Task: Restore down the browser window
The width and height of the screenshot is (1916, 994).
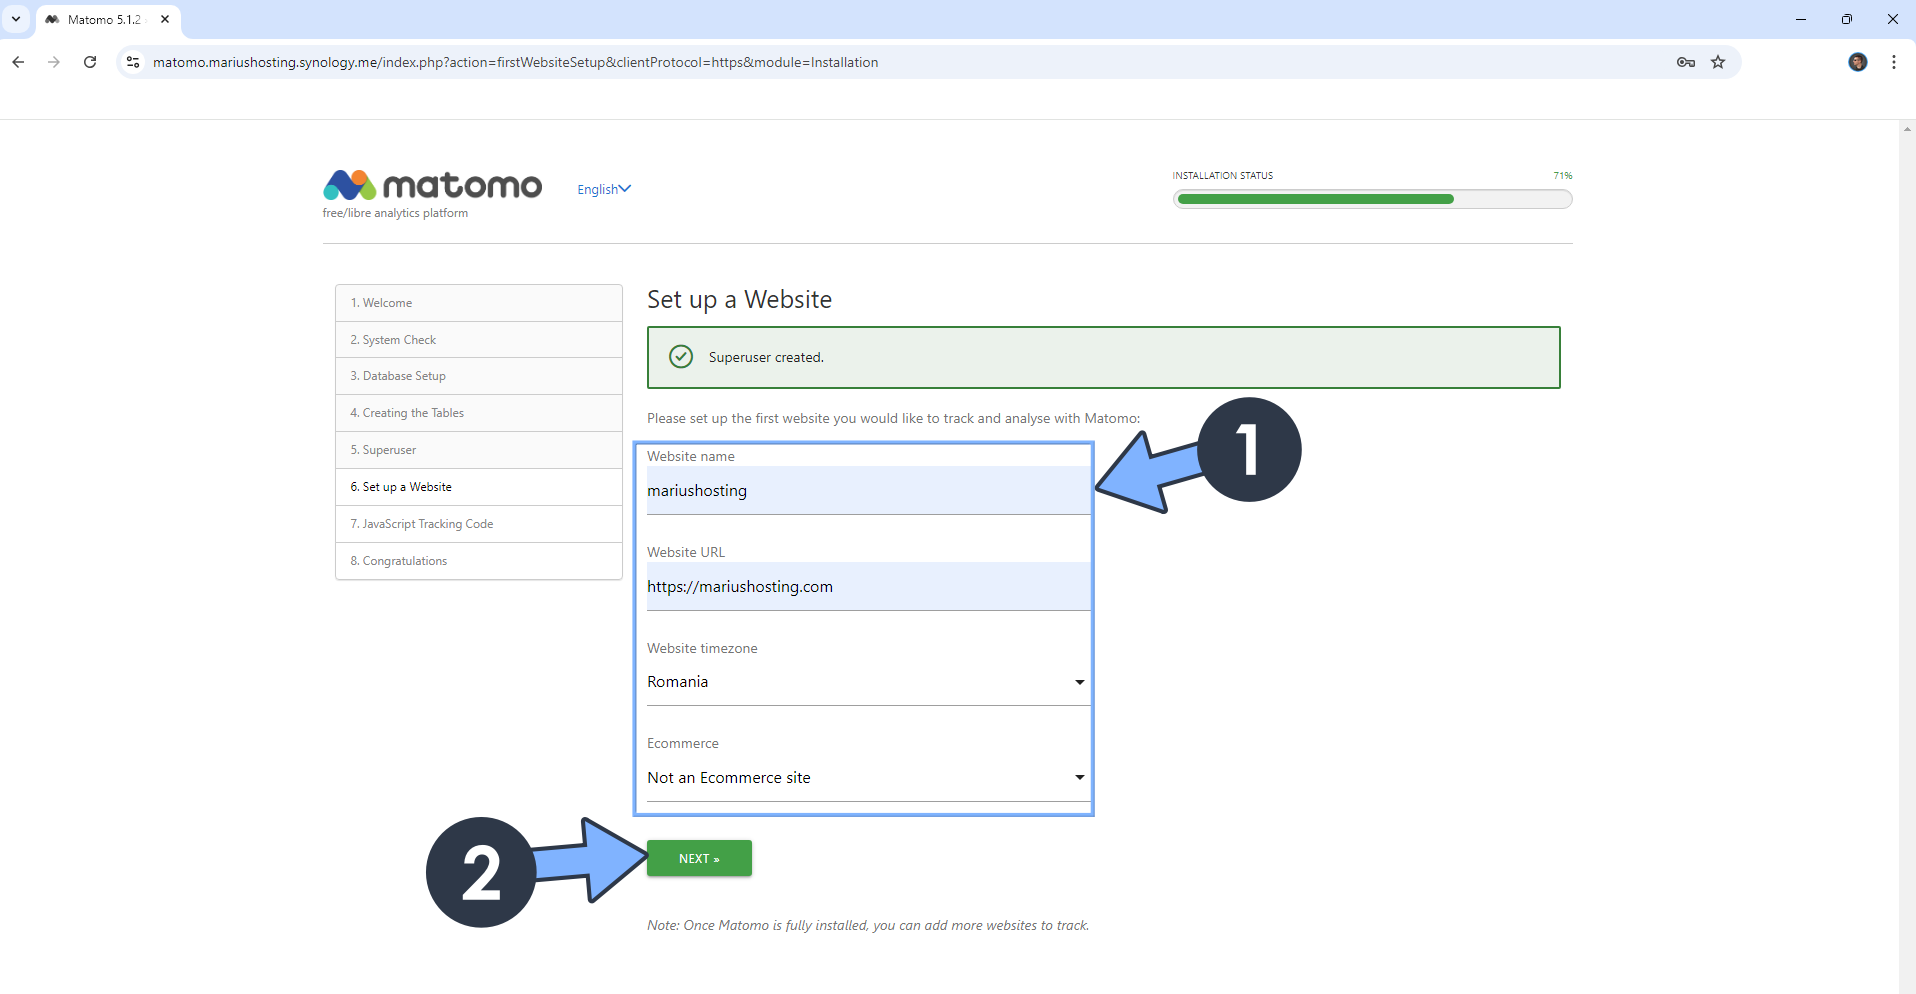Action: 1847,19
